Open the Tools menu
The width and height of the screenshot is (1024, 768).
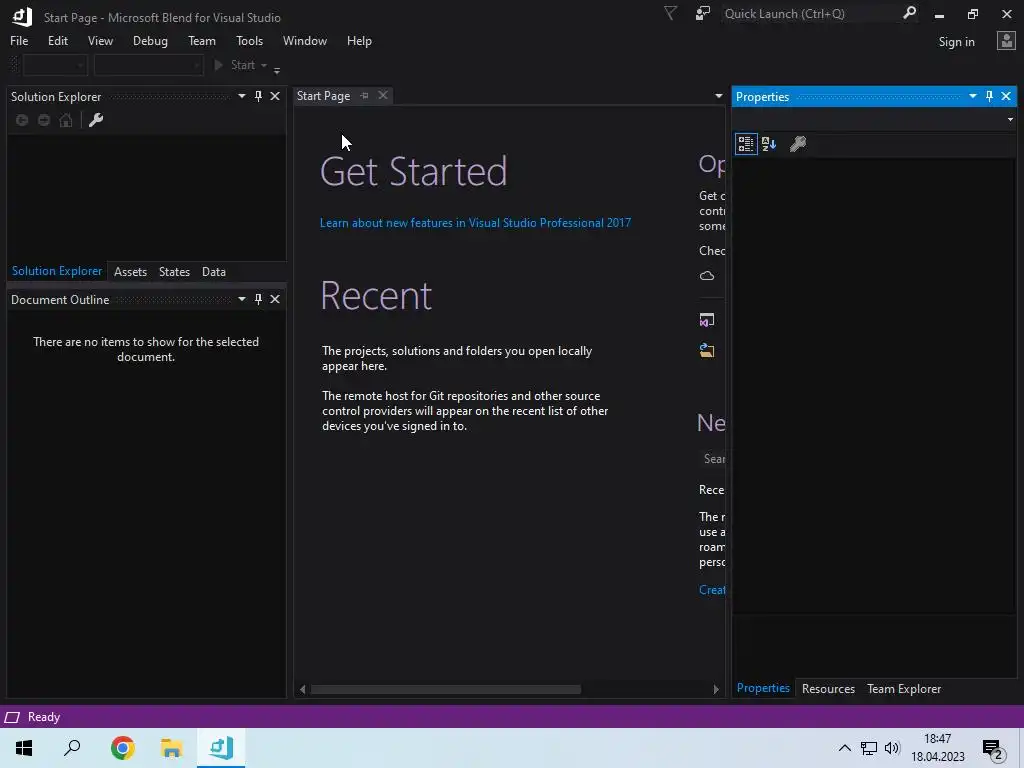click(249, 40)
